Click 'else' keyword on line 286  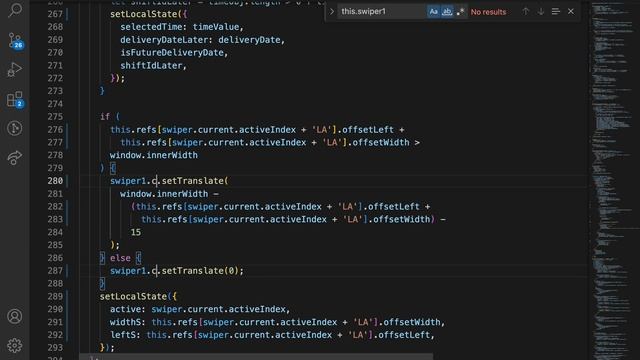coord(120,258)
